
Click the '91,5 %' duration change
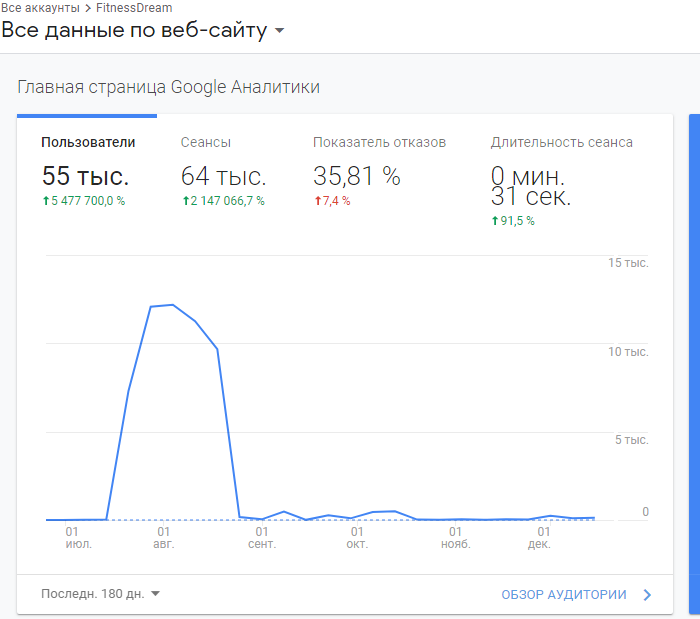512,220
